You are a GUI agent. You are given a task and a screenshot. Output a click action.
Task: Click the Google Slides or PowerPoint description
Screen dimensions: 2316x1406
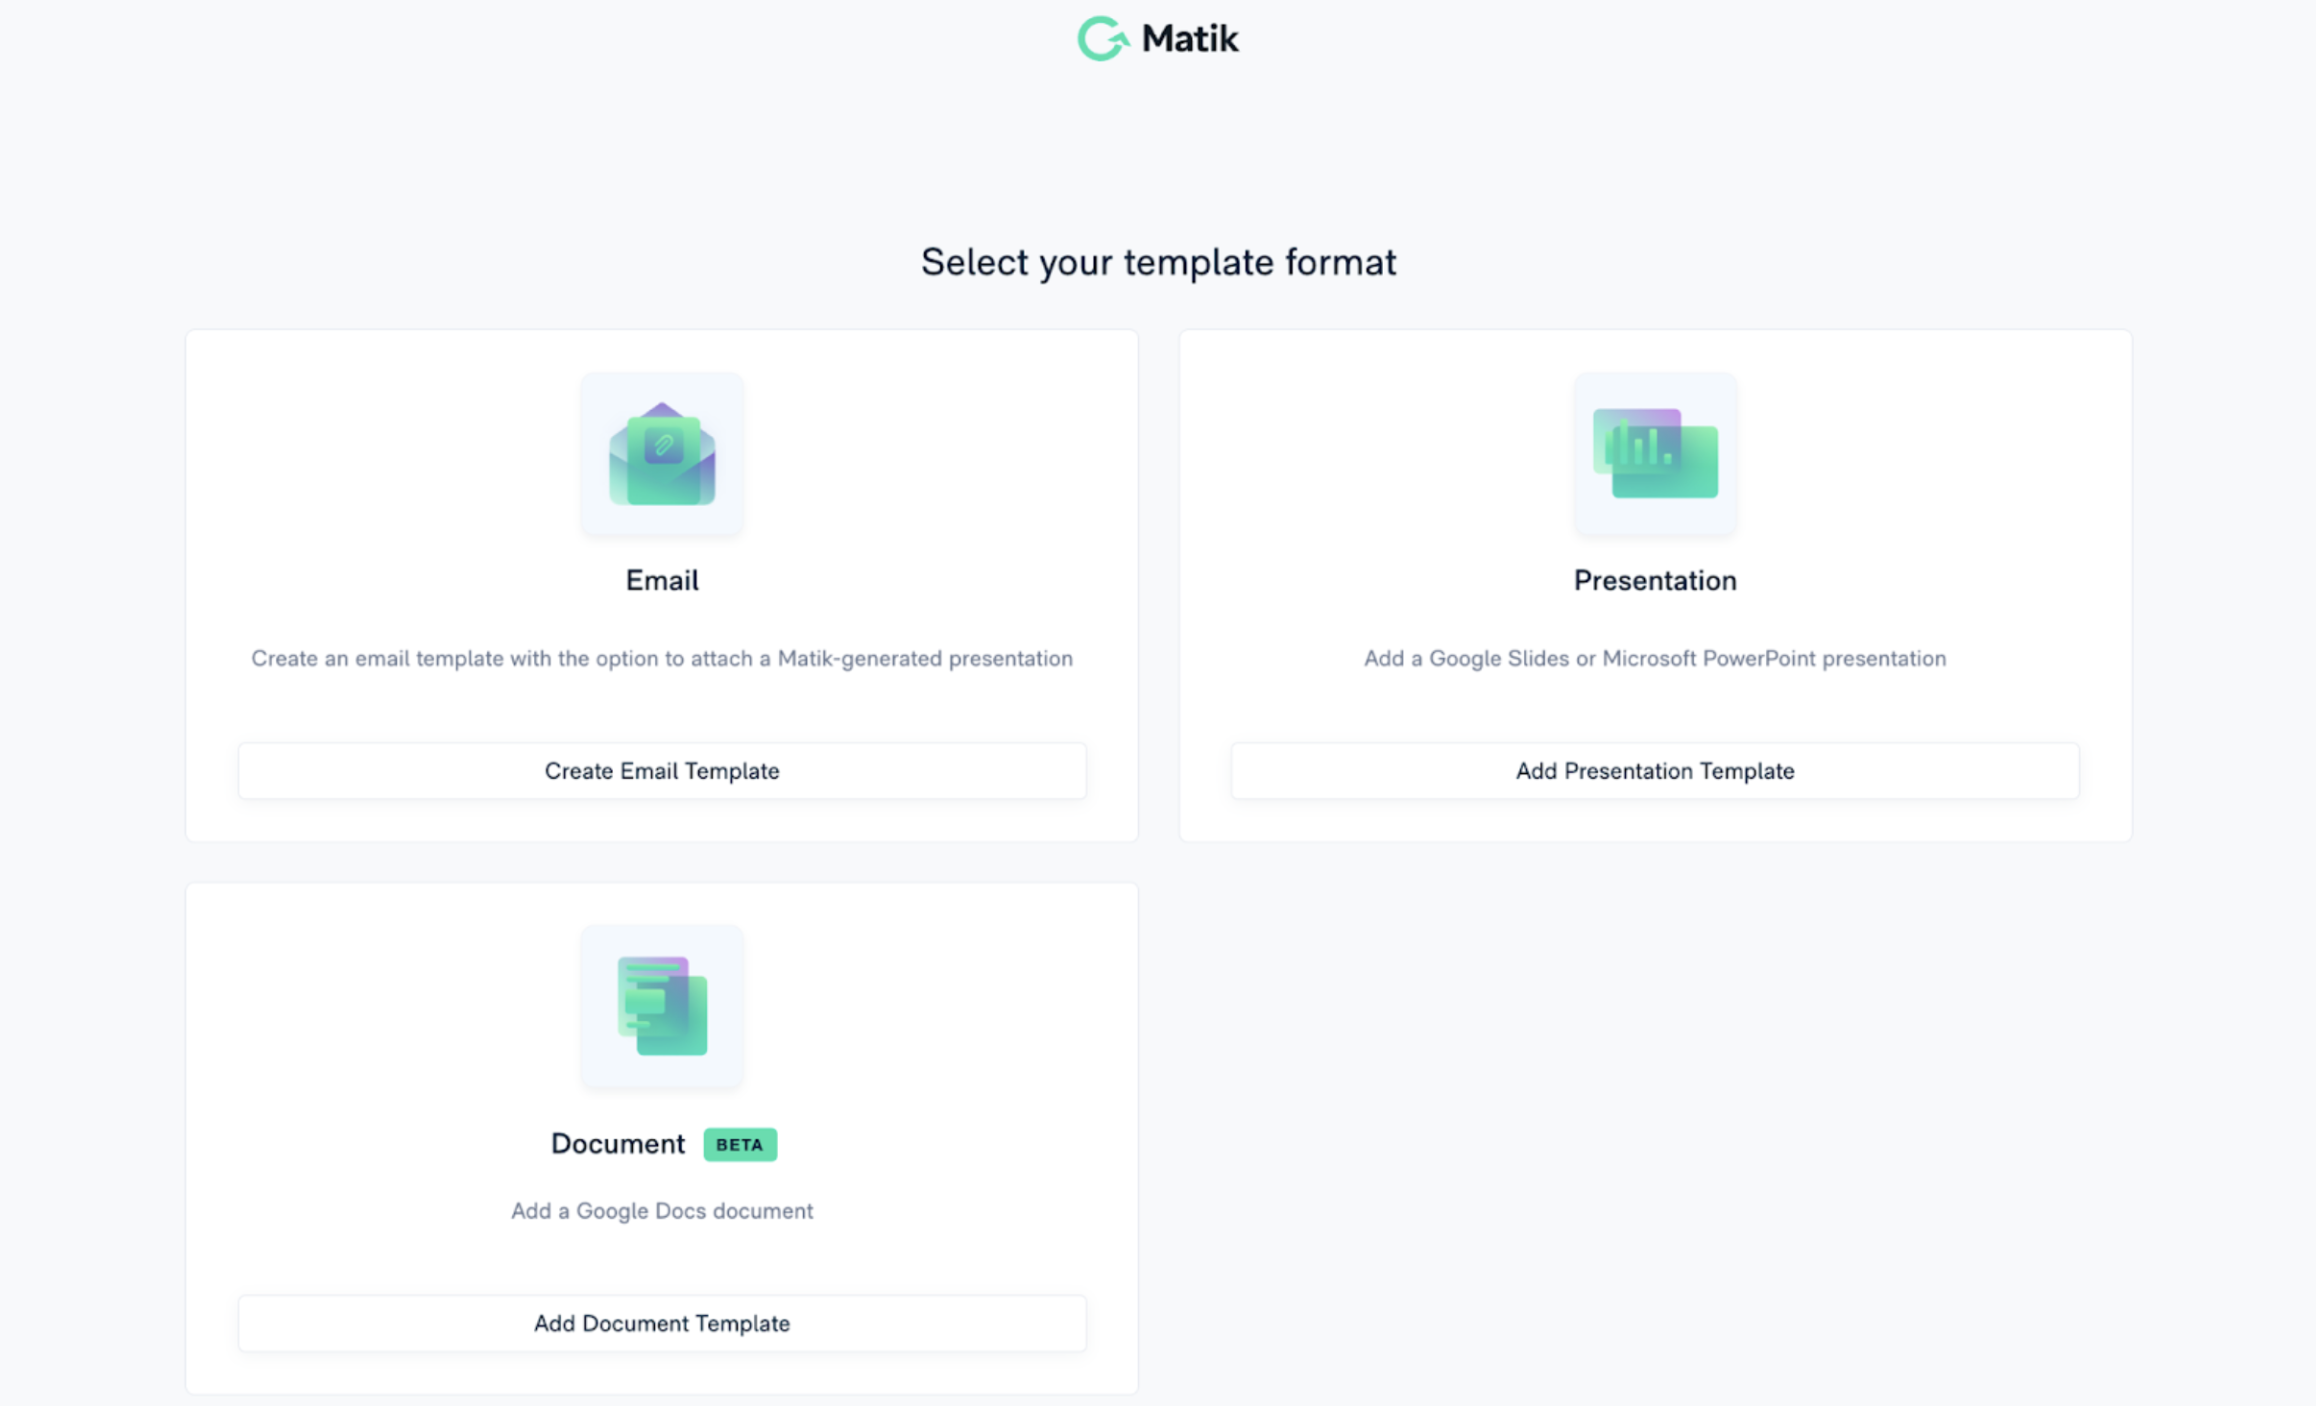click(x=1655, y=658)
